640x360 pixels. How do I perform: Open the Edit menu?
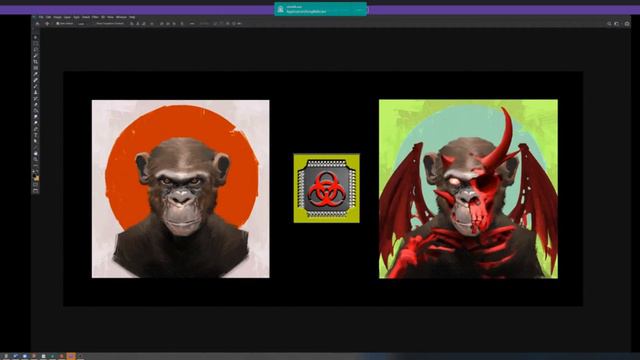48,17
